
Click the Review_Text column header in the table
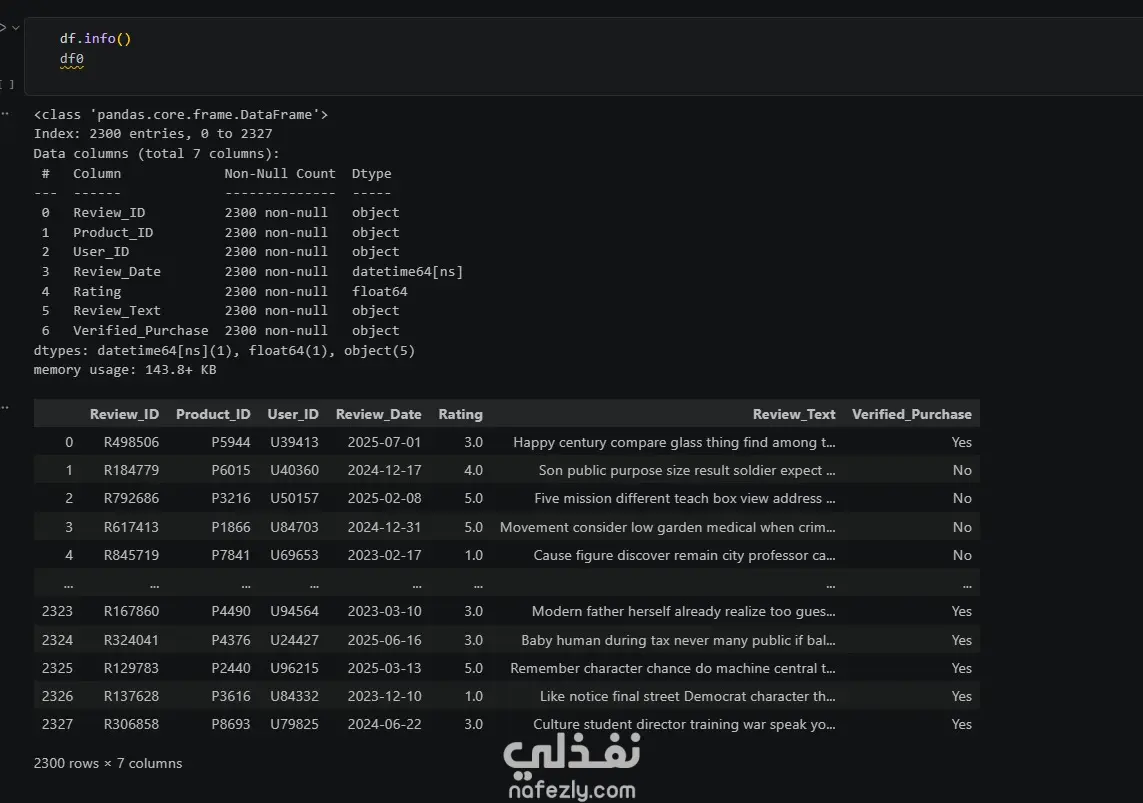[x=794, y=414]
